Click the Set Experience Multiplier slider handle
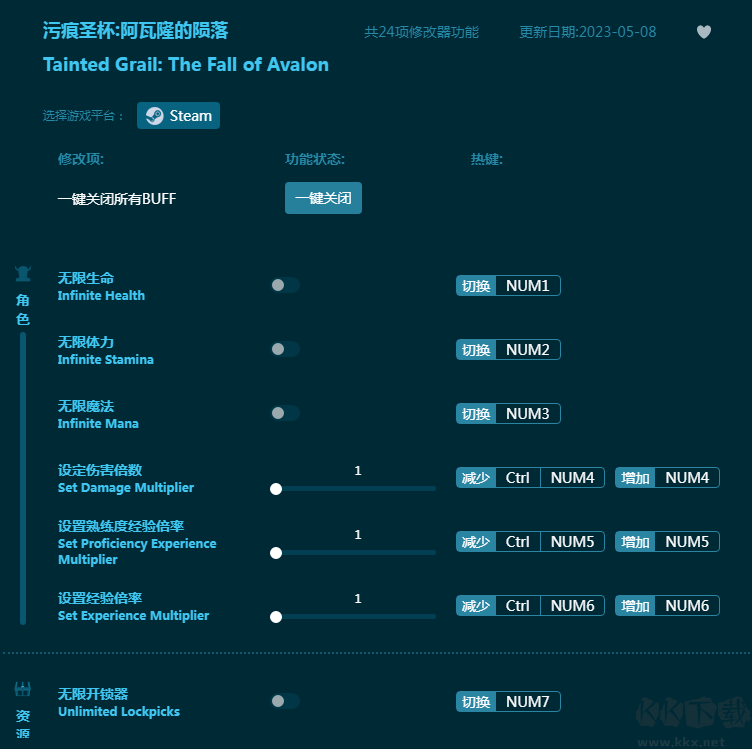752x749 pixels. pos(276,617)
